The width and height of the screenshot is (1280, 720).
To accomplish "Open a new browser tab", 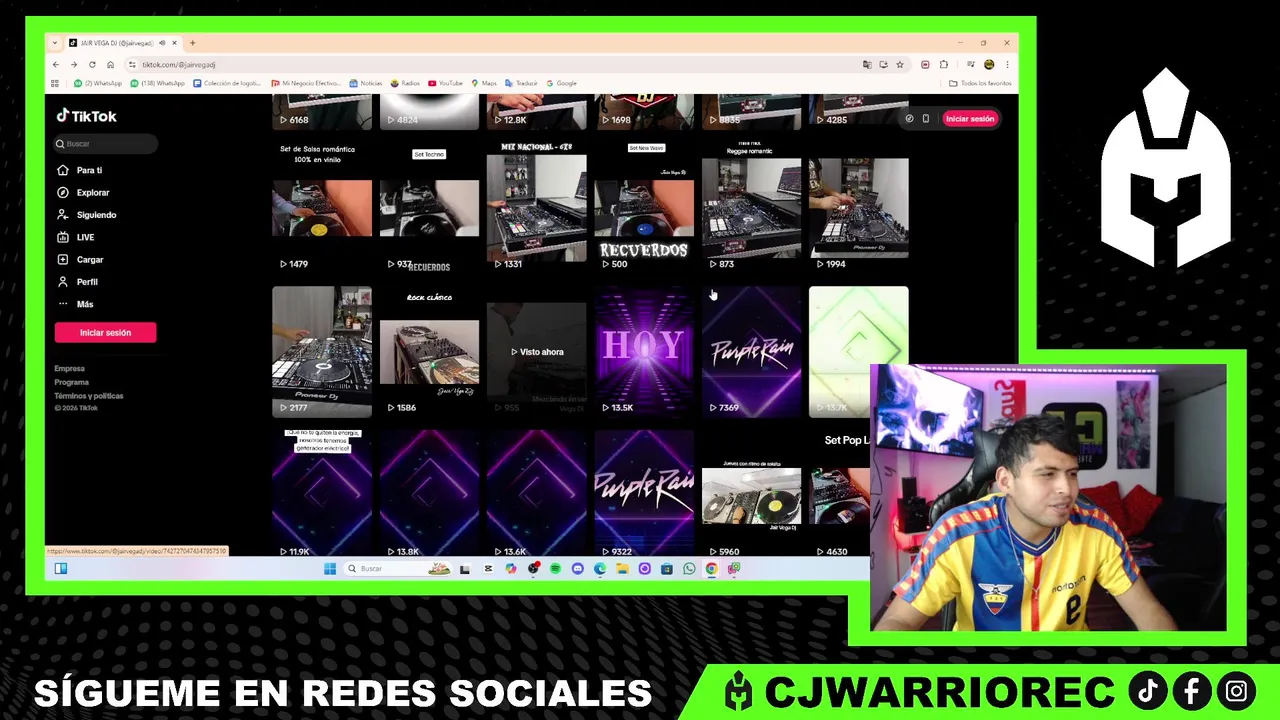I will click(x=193, y=43).
